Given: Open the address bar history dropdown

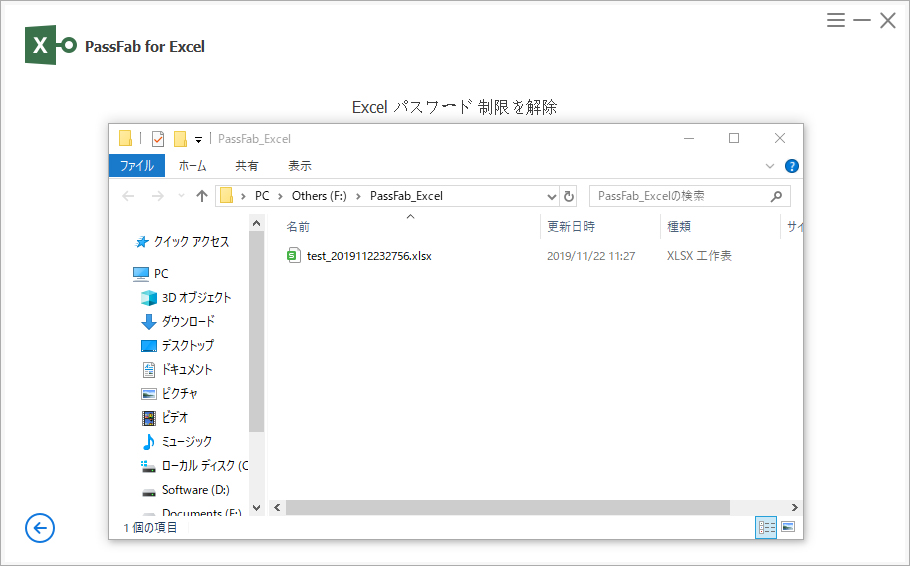Looking at the screenshot, I should [x=551, y=196].
